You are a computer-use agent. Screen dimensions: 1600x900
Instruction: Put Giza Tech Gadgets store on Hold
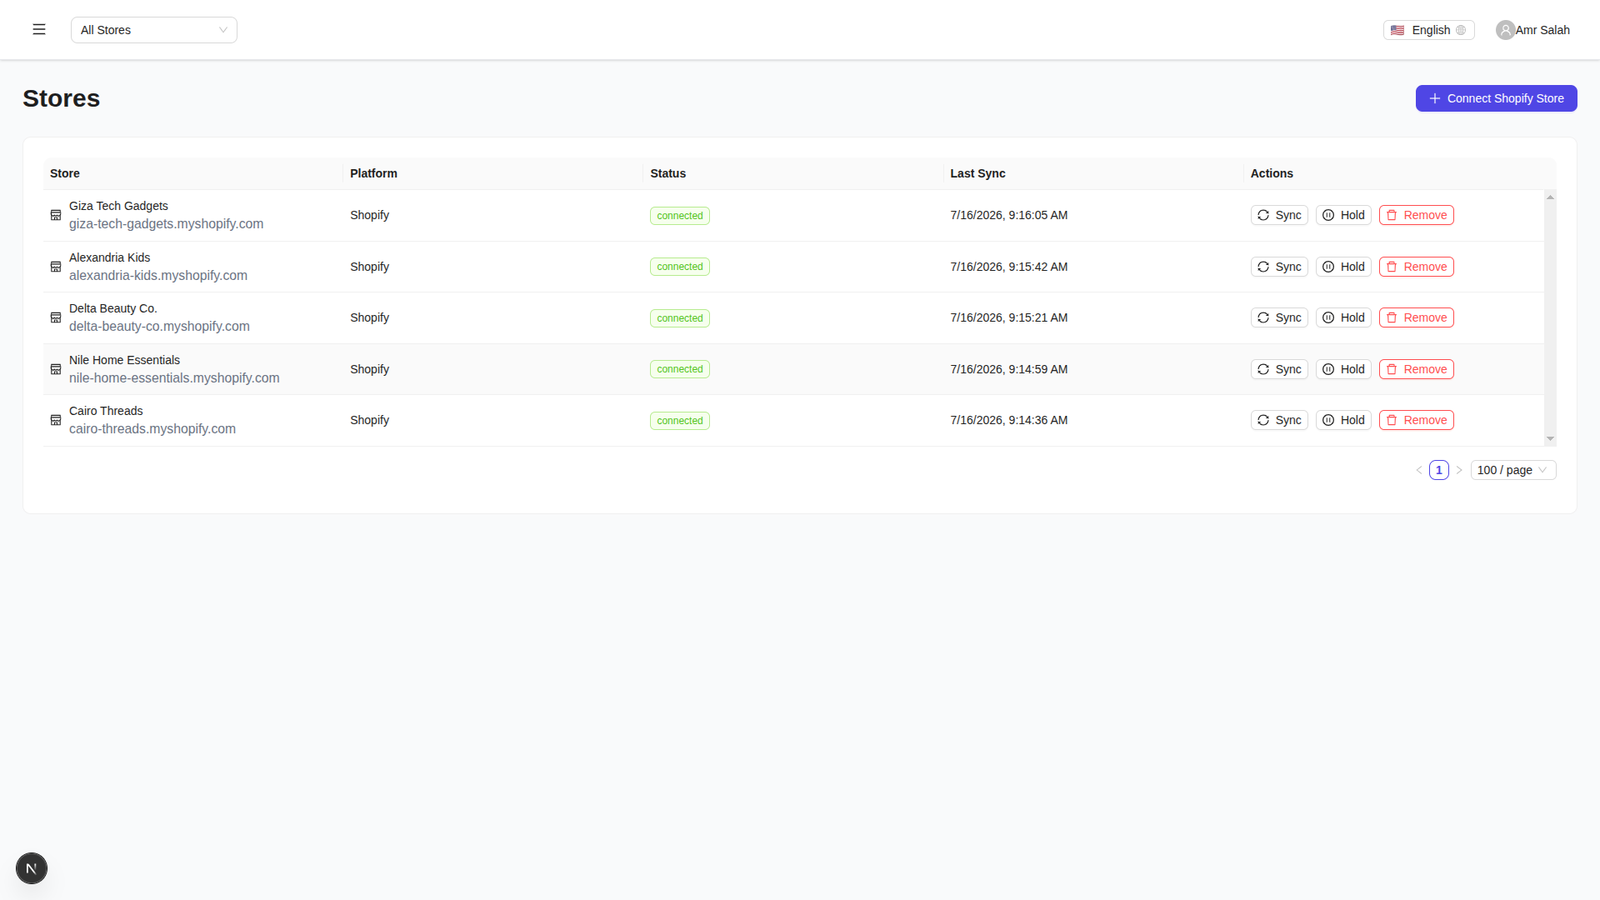tap(1343, 215)
